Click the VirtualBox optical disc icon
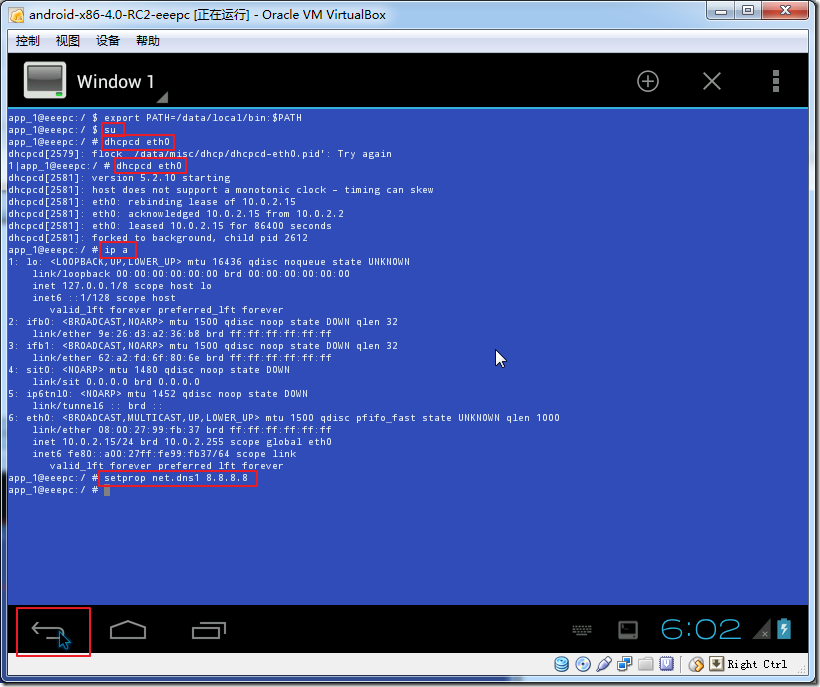Image resolution: width=820 pixels, height=687 pixels. pos(583,664)
